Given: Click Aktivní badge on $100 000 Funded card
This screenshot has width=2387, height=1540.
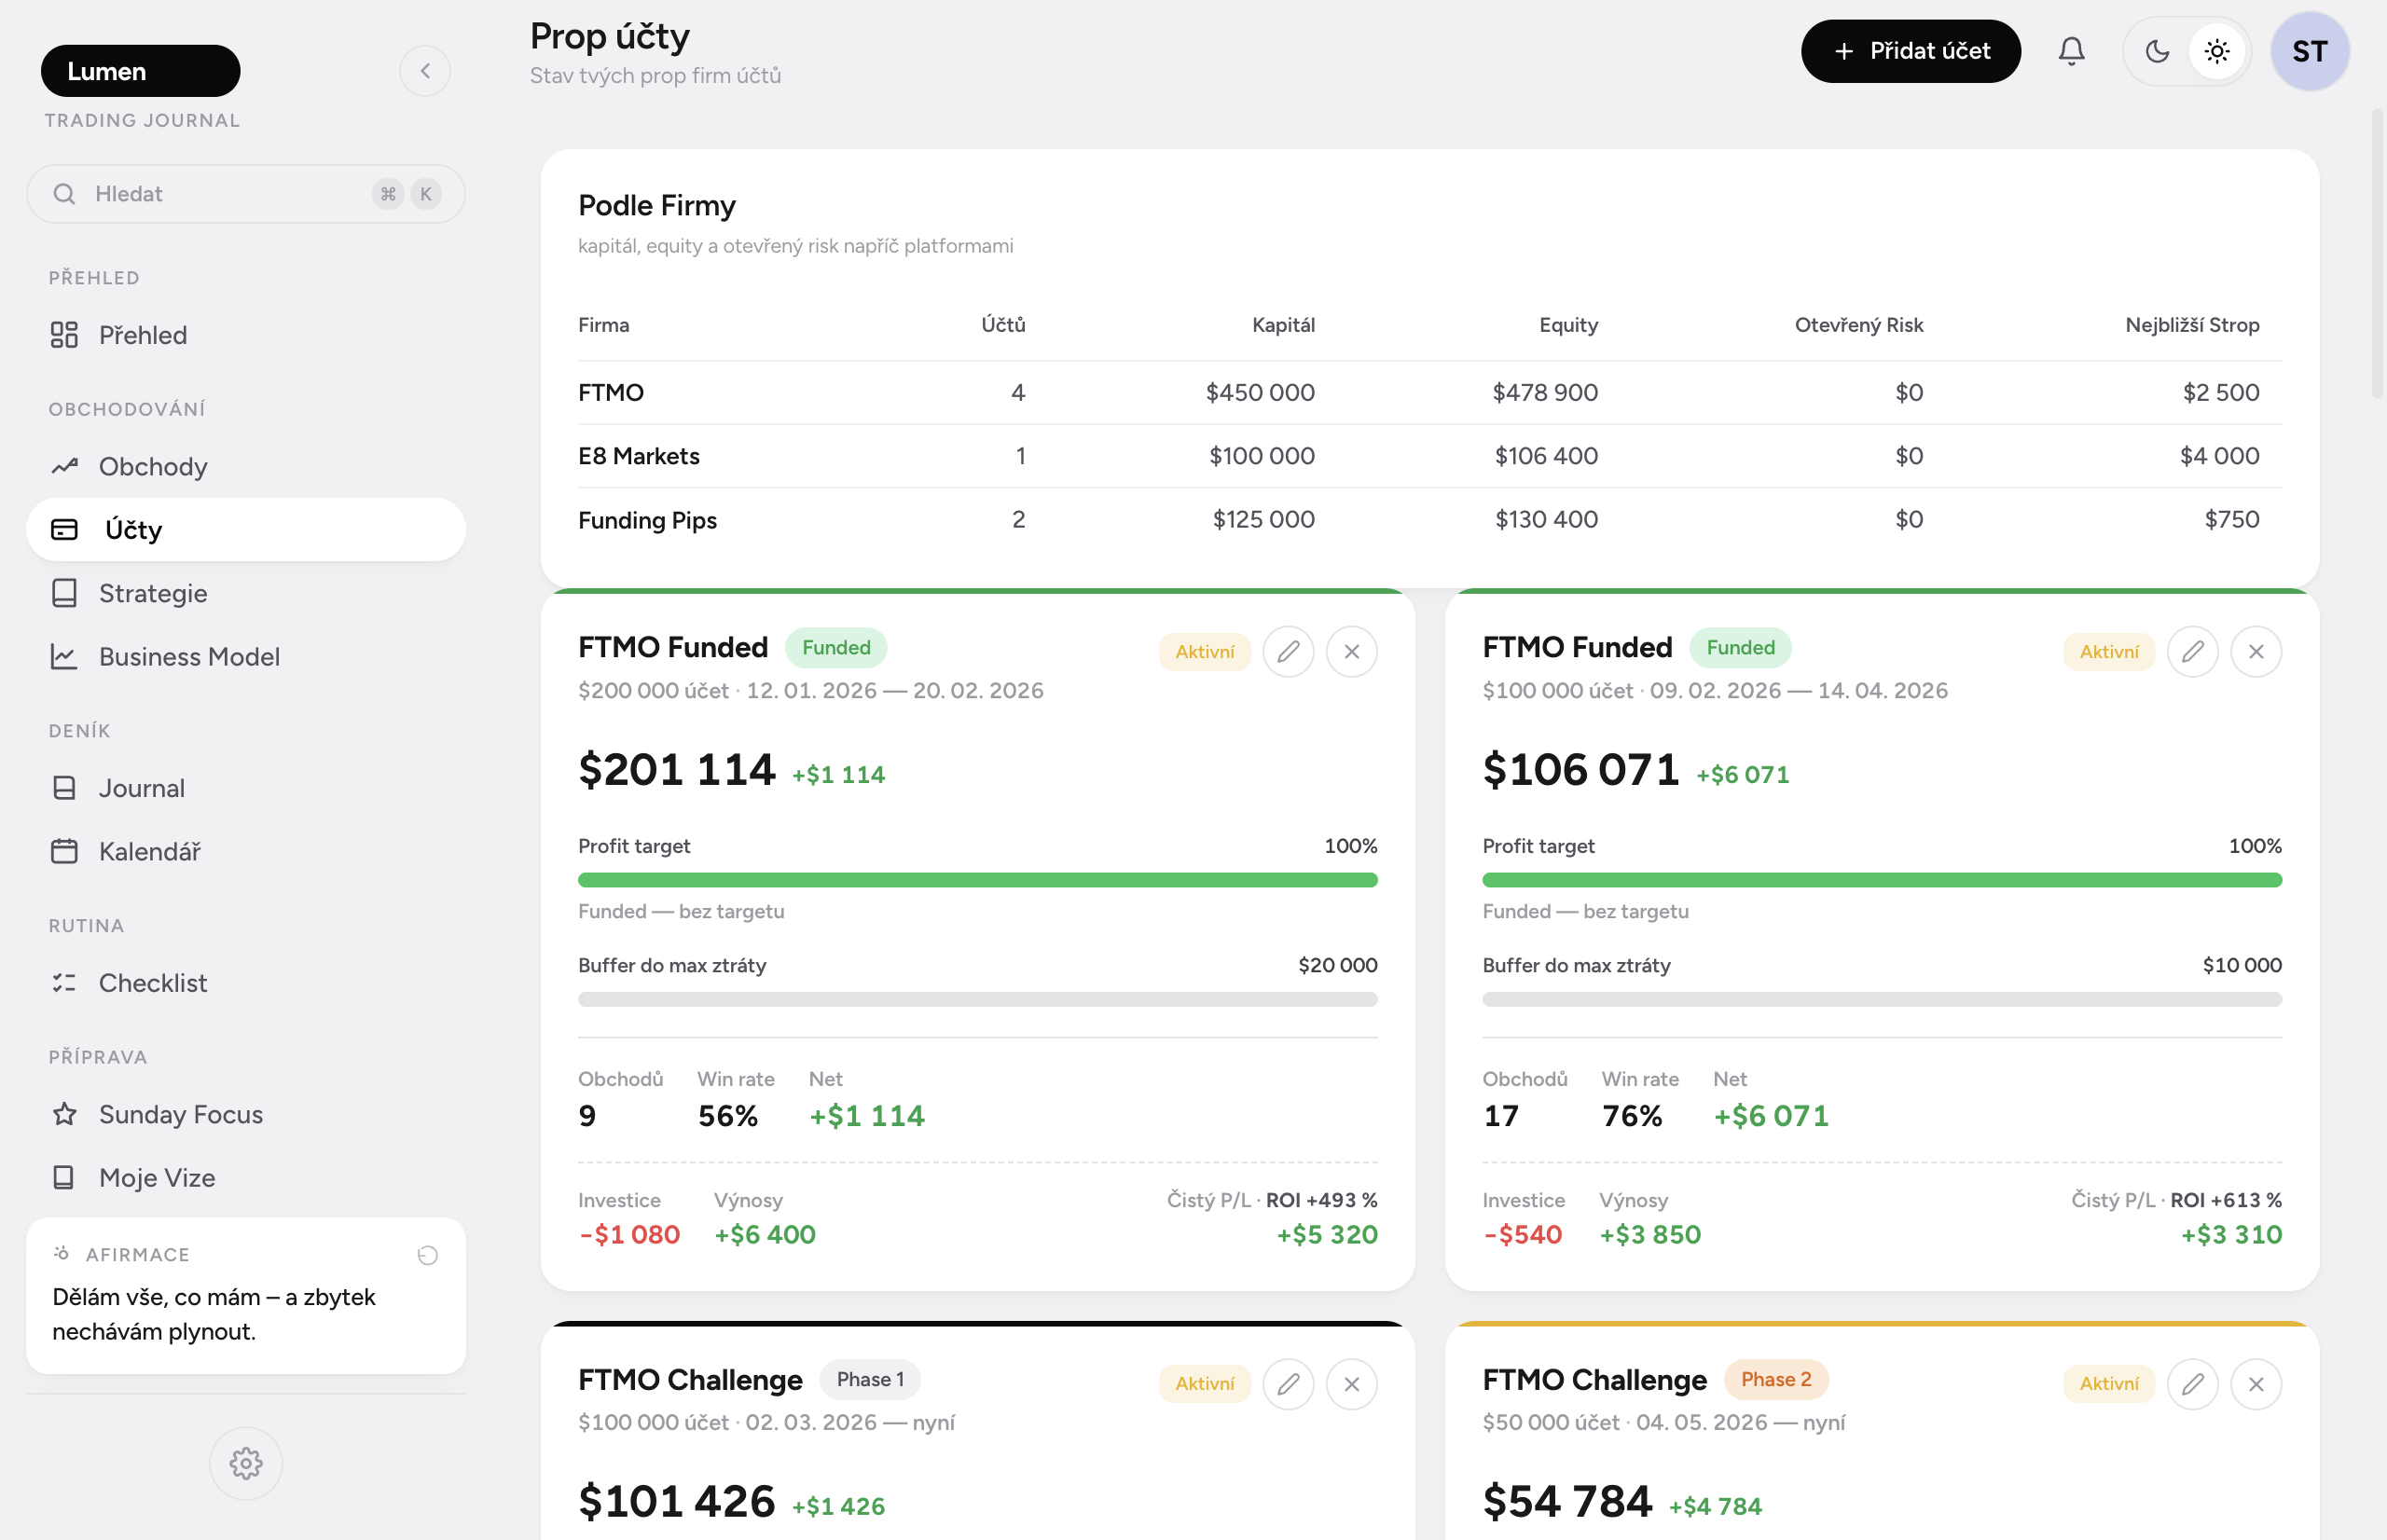Looking at the screenshot, I should point(2109,652).
